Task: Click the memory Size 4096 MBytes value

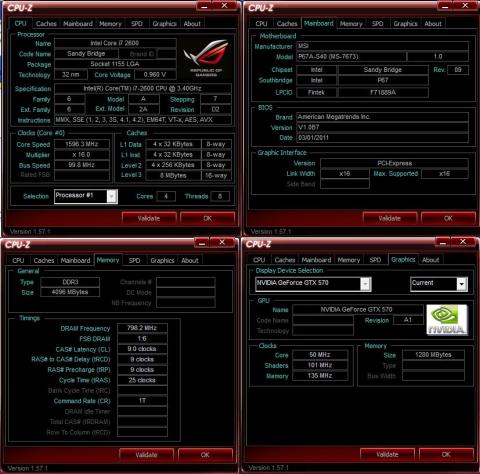Action: pyautogui.click(x=70, y=292)
